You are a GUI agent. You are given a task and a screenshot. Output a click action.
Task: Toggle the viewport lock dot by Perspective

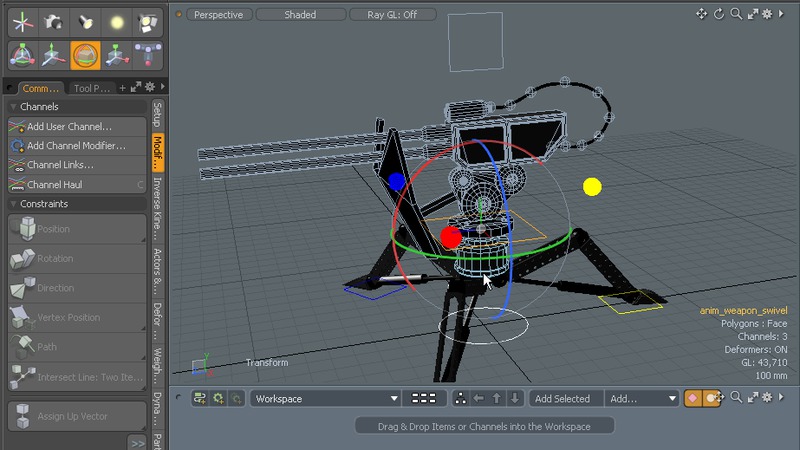click(179, 14)
